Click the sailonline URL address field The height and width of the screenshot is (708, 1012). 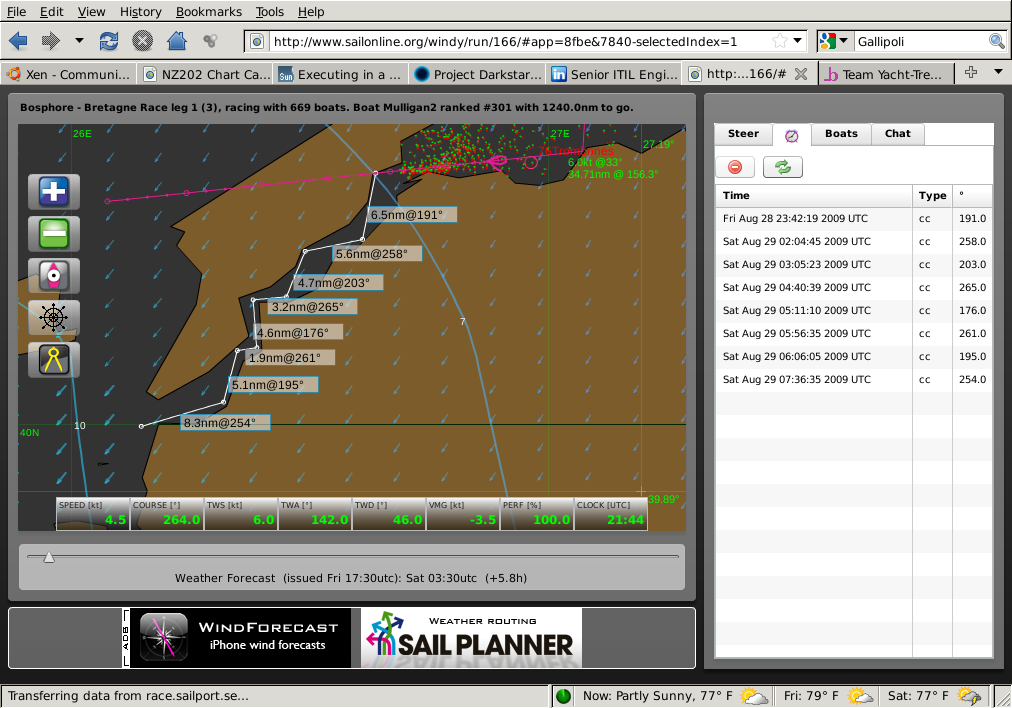click(520, 41)
